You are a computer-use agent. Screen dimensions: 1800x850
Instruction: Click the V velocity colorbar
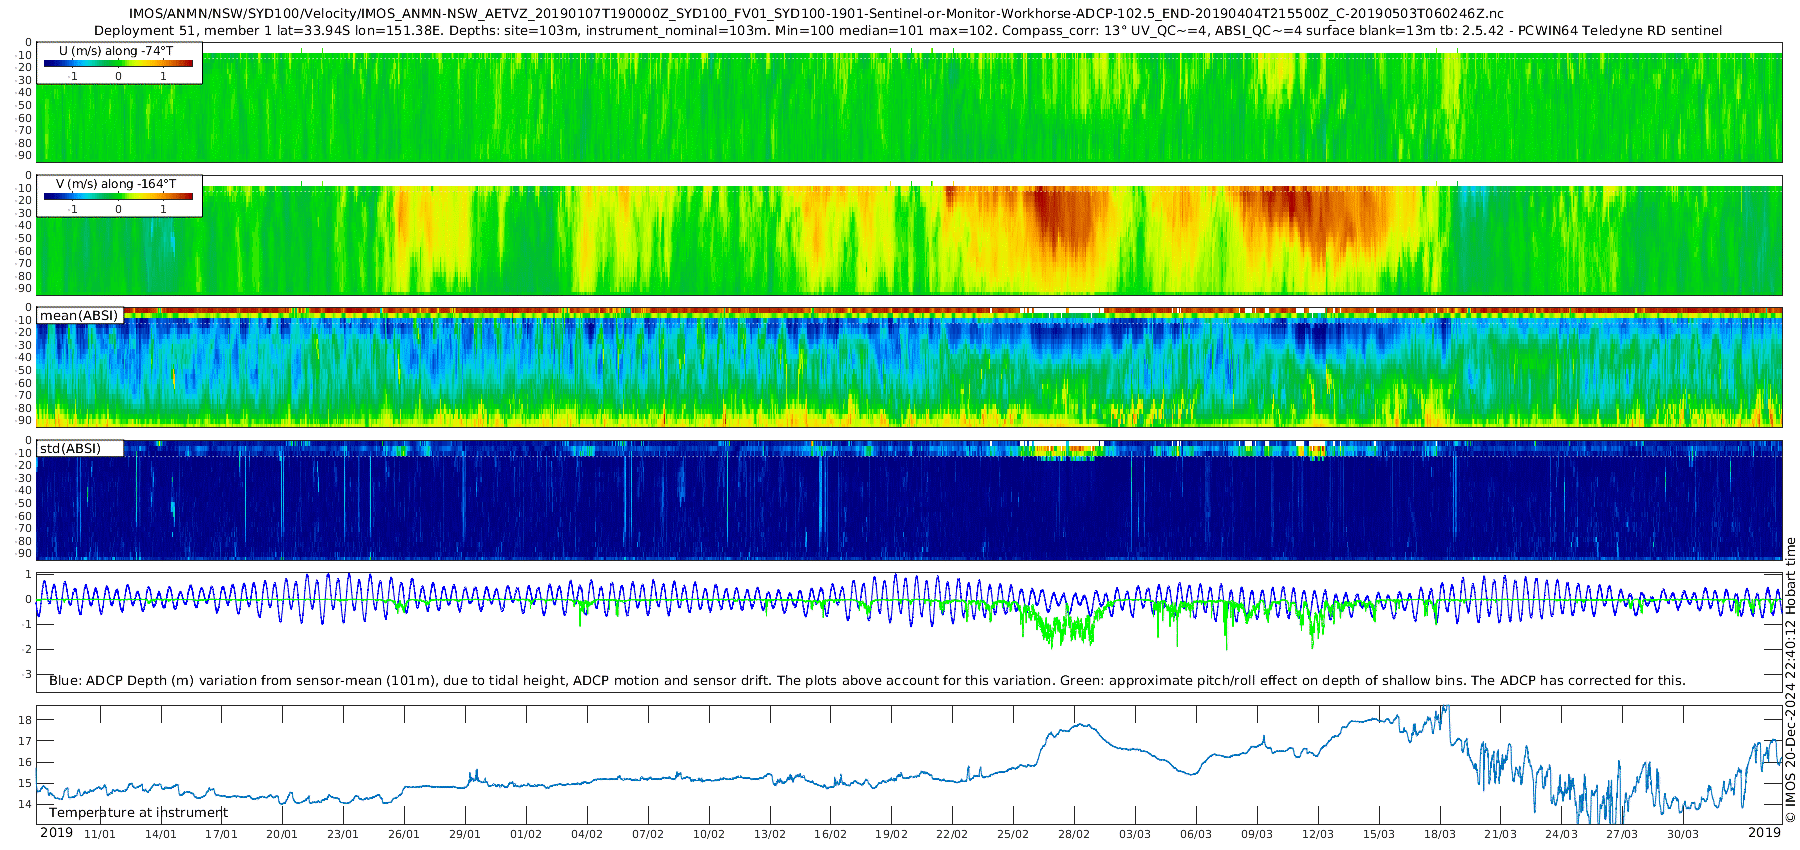click(118, 196)
